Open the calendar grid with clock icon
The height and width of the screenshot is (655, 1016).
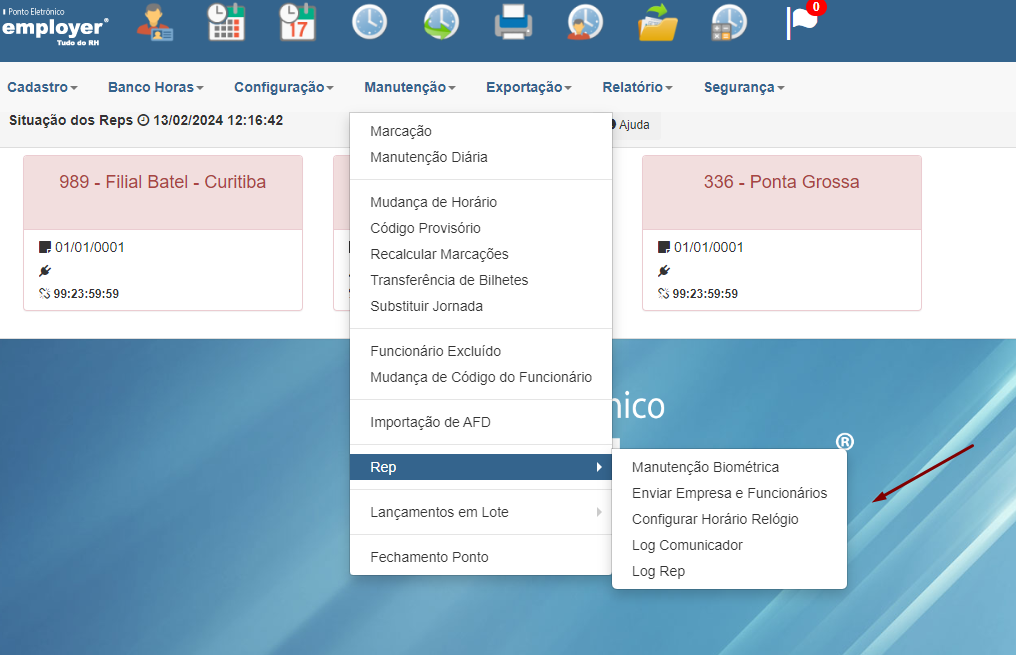pos(226,23)
